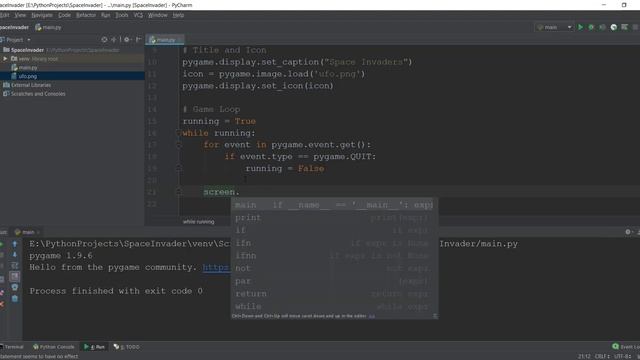The image size is (640, 360).
Task: Collapse the for event loop fold marker
Action: [x=178, y=145]
